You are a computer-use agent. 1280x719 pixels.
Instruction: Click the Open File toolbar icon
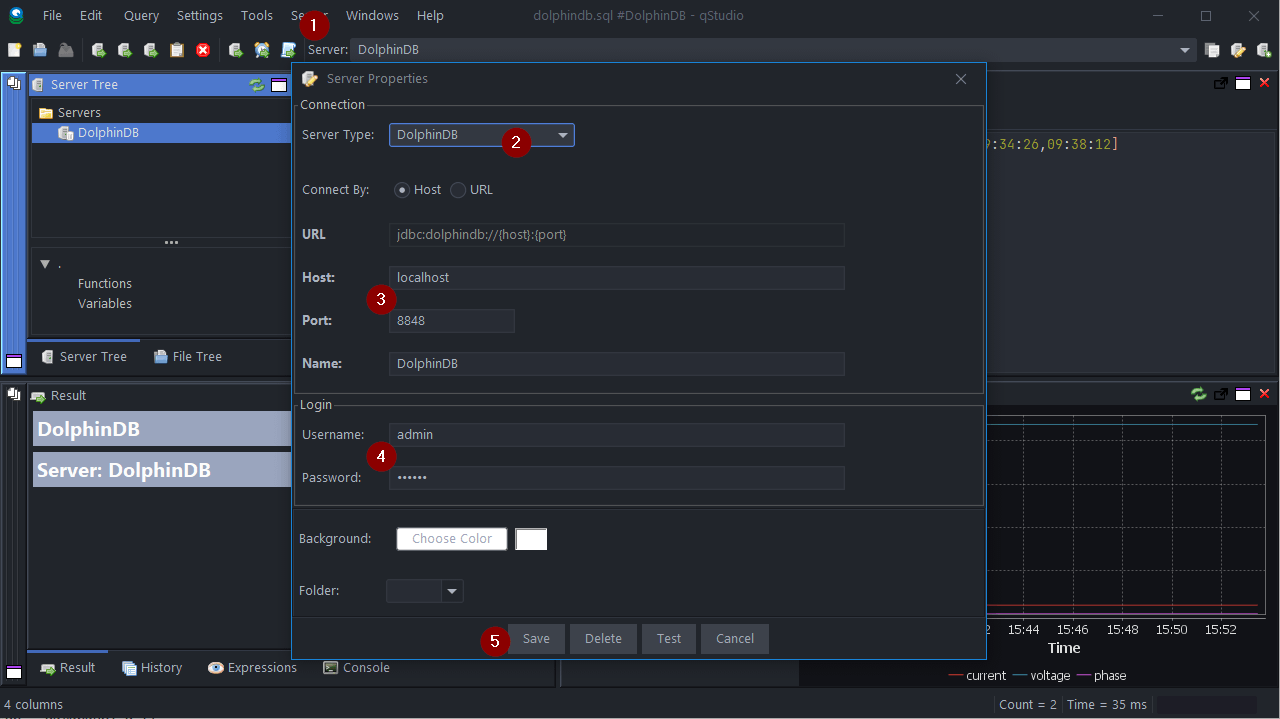click(40, 50)
